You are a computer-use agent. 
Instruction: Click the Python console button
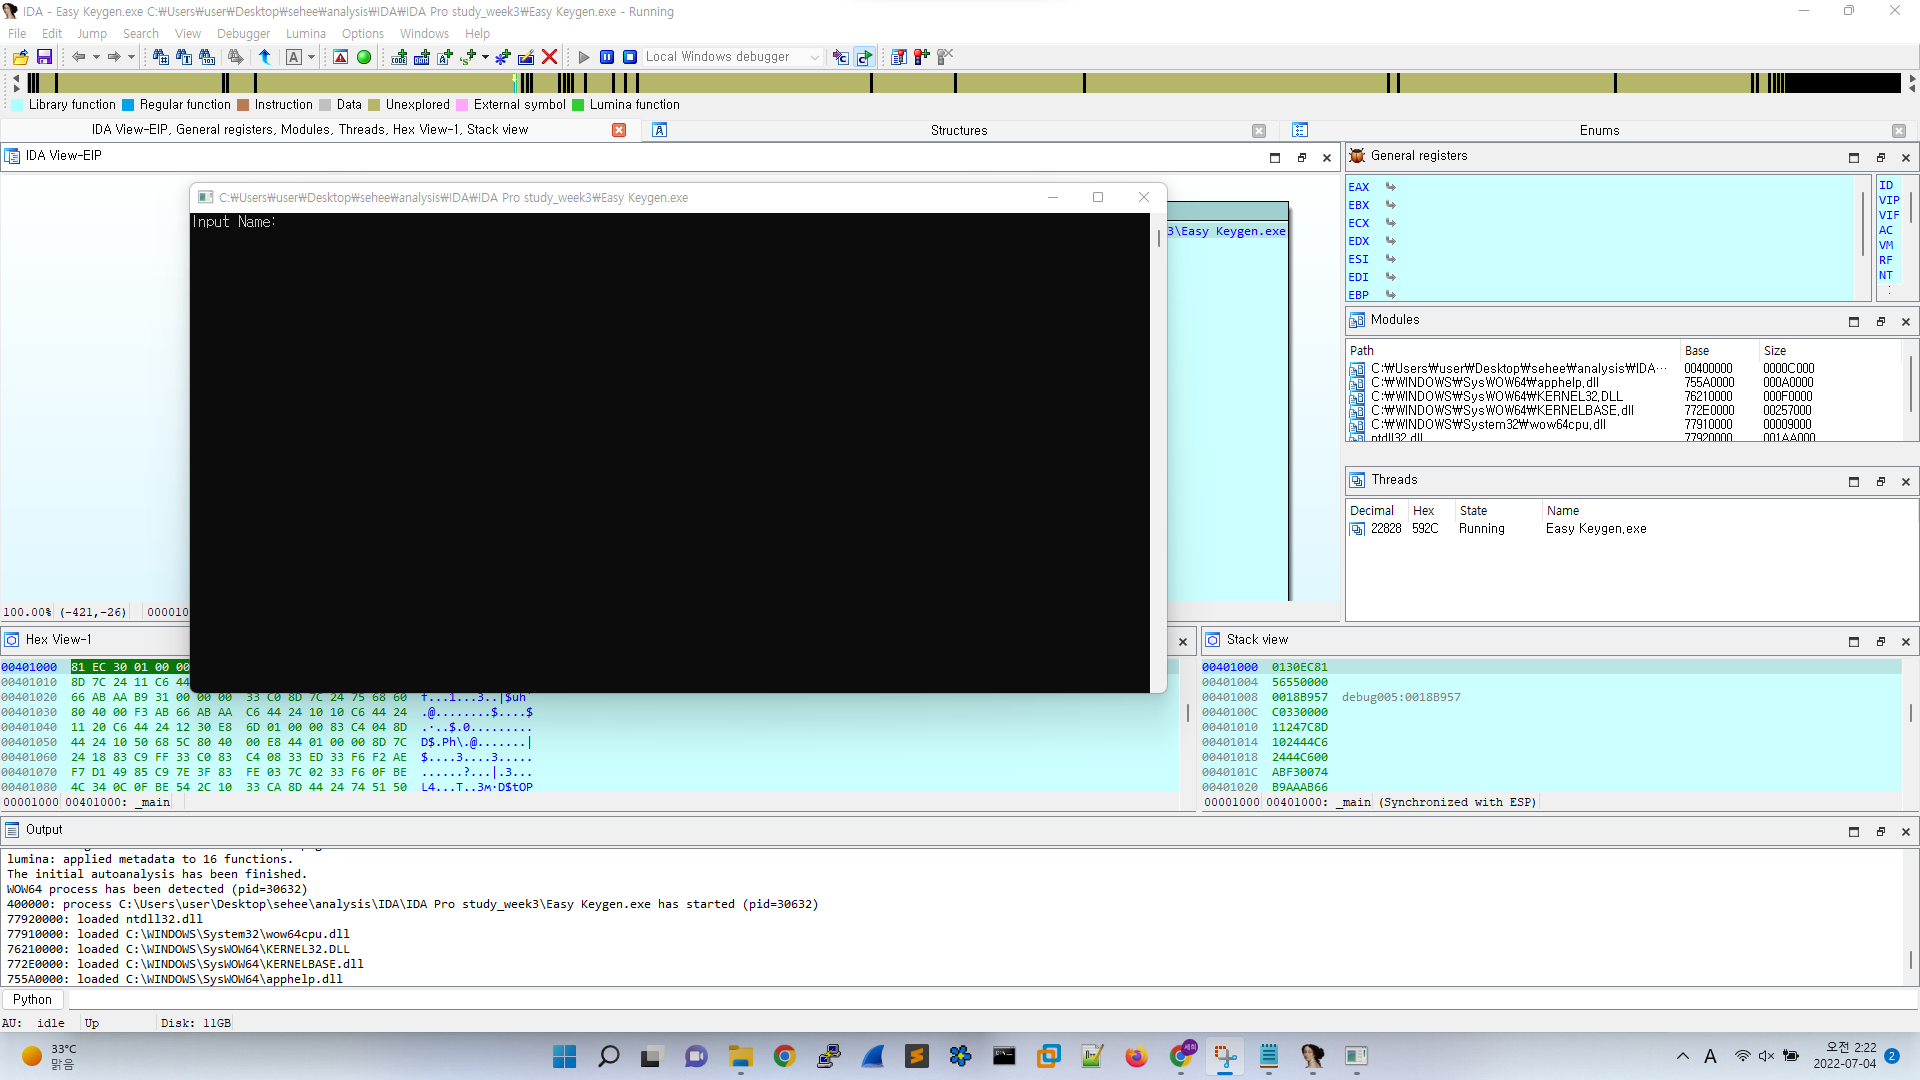[32, 999]
